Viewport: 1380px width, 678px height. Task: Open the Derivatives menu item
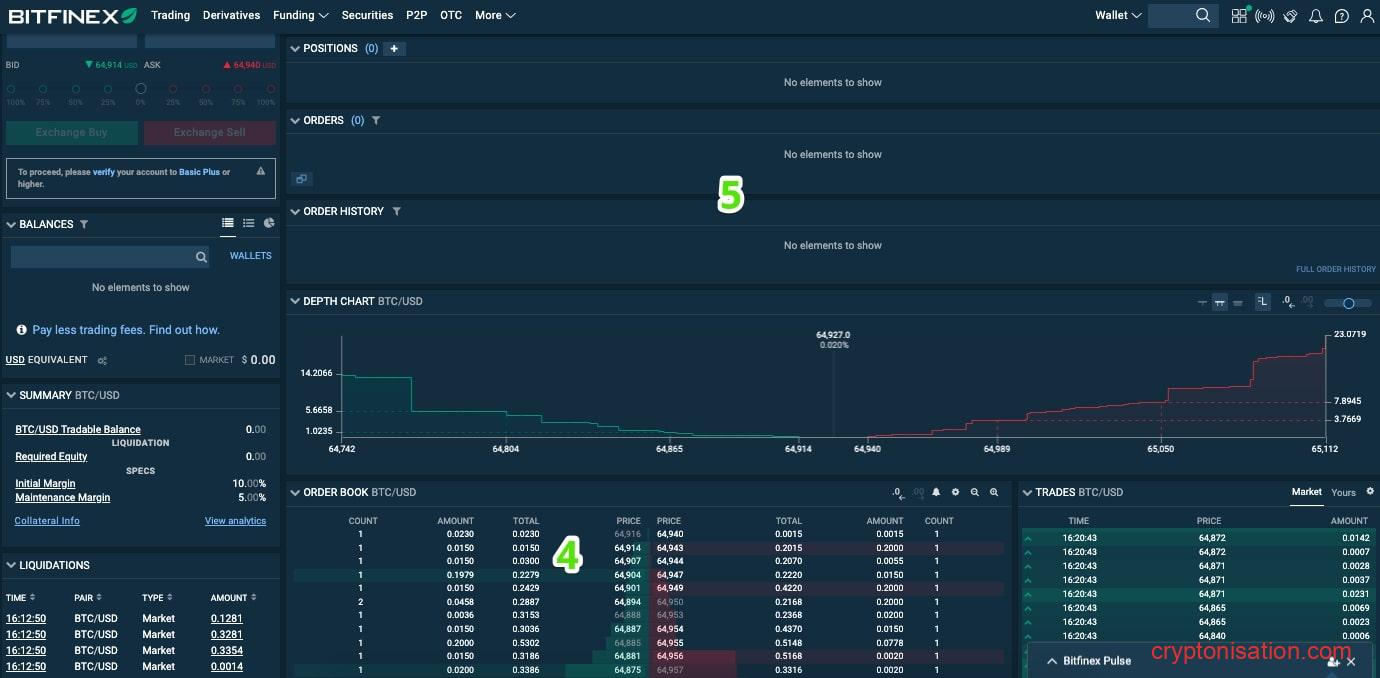(x=231, y=15)
